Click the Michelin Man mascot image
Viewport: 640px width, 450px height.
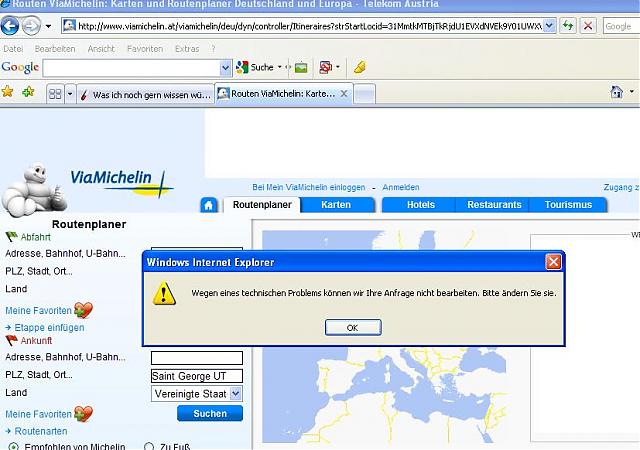pos(33,189)
